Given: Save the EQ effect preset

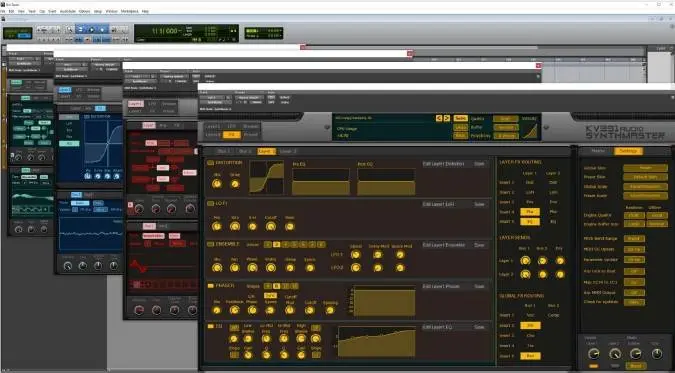Looking at the screenshot, I should click(x=479, y=327).
